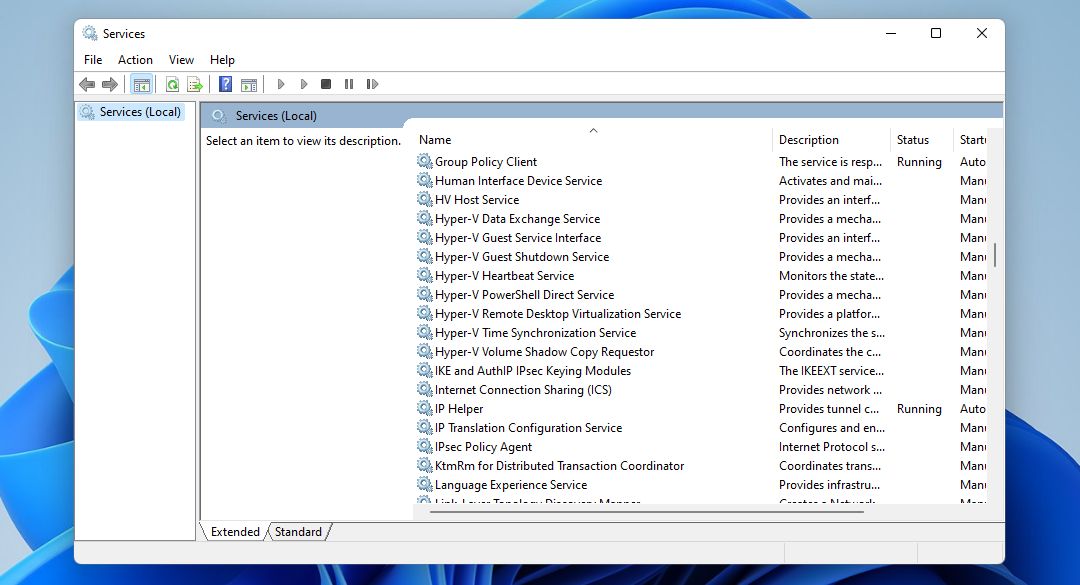Click 'Internet Protocol s...' description cell
Viewport: 1080px width, 585px height.
(831, 447)
